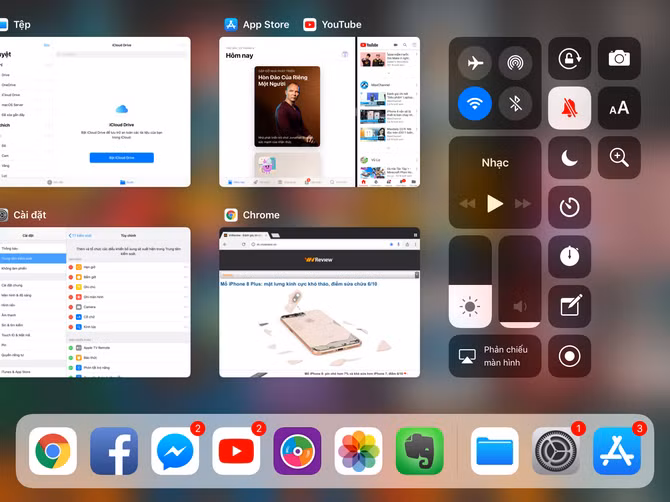The width and height of the screenshot is (670, 502).
Task: Open Chrome from the dock
Action: click(x=53, y=451)
